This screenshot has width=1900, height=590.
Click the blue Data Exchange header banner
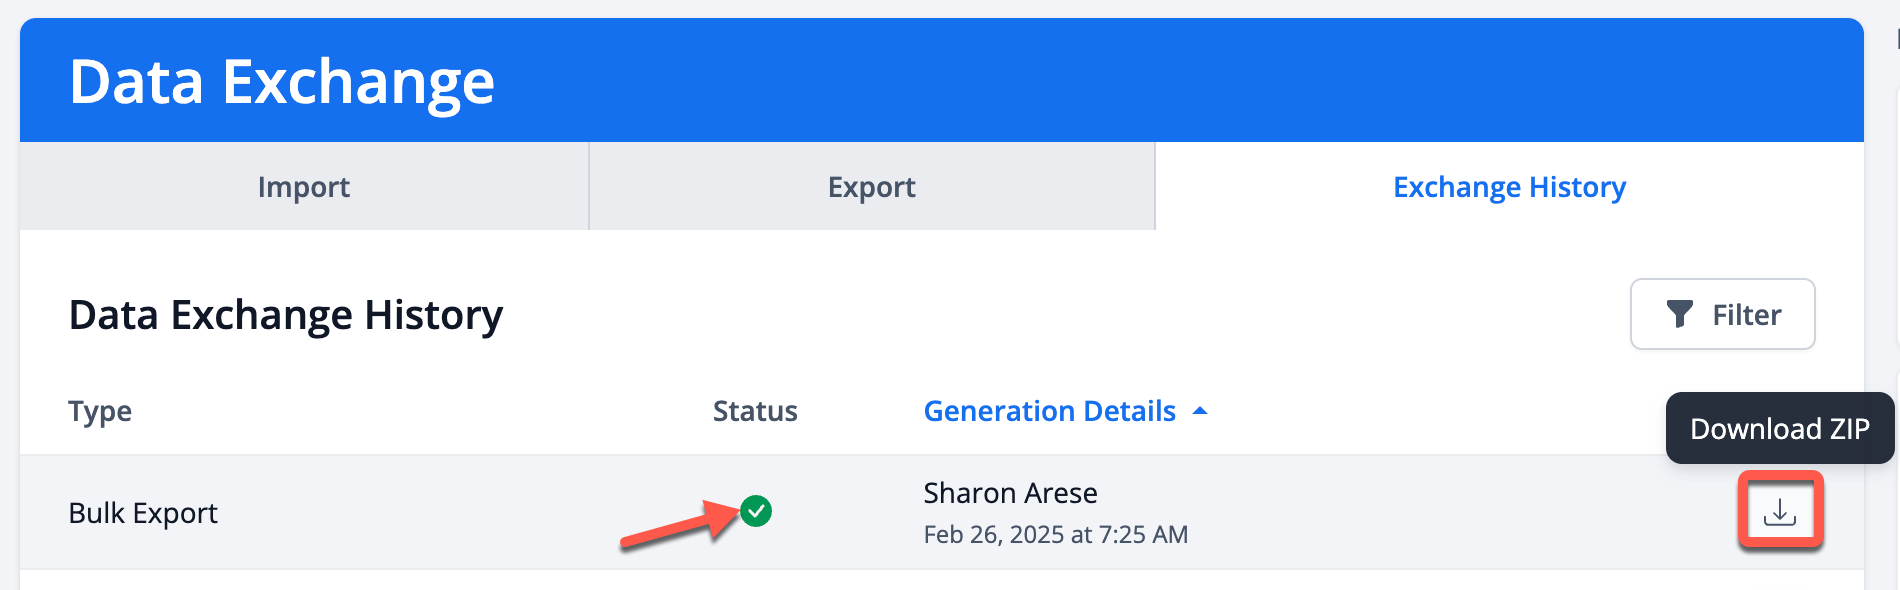[x=942, y=80]
